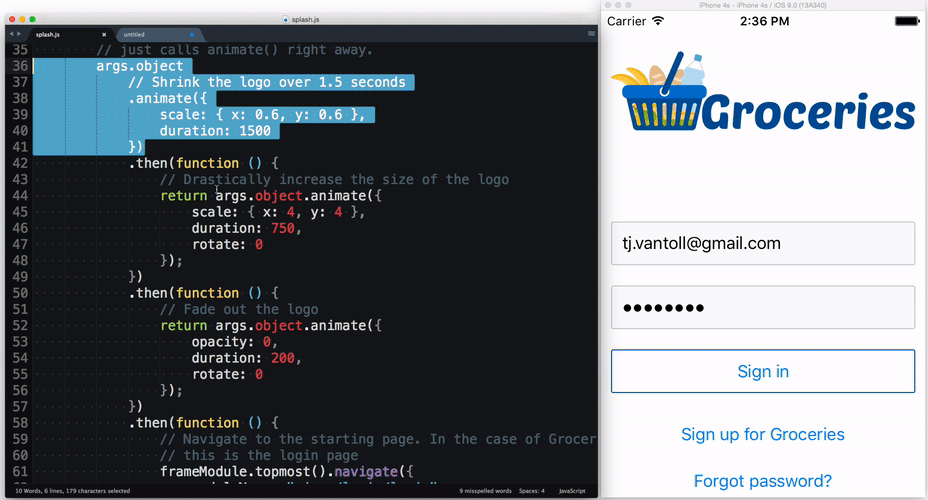Click the email address input field
The image size is (928, 500).
click(762, 243)
